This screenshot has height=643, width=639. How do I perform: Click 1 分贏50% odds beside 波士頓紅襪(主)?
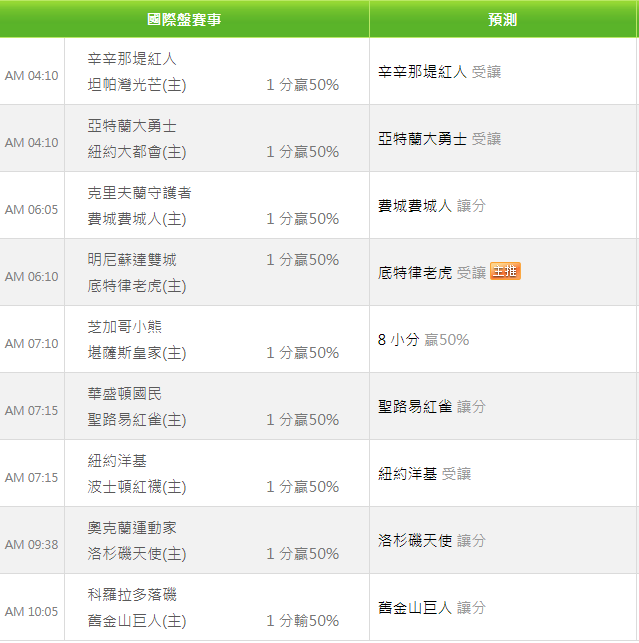point(303,487)
